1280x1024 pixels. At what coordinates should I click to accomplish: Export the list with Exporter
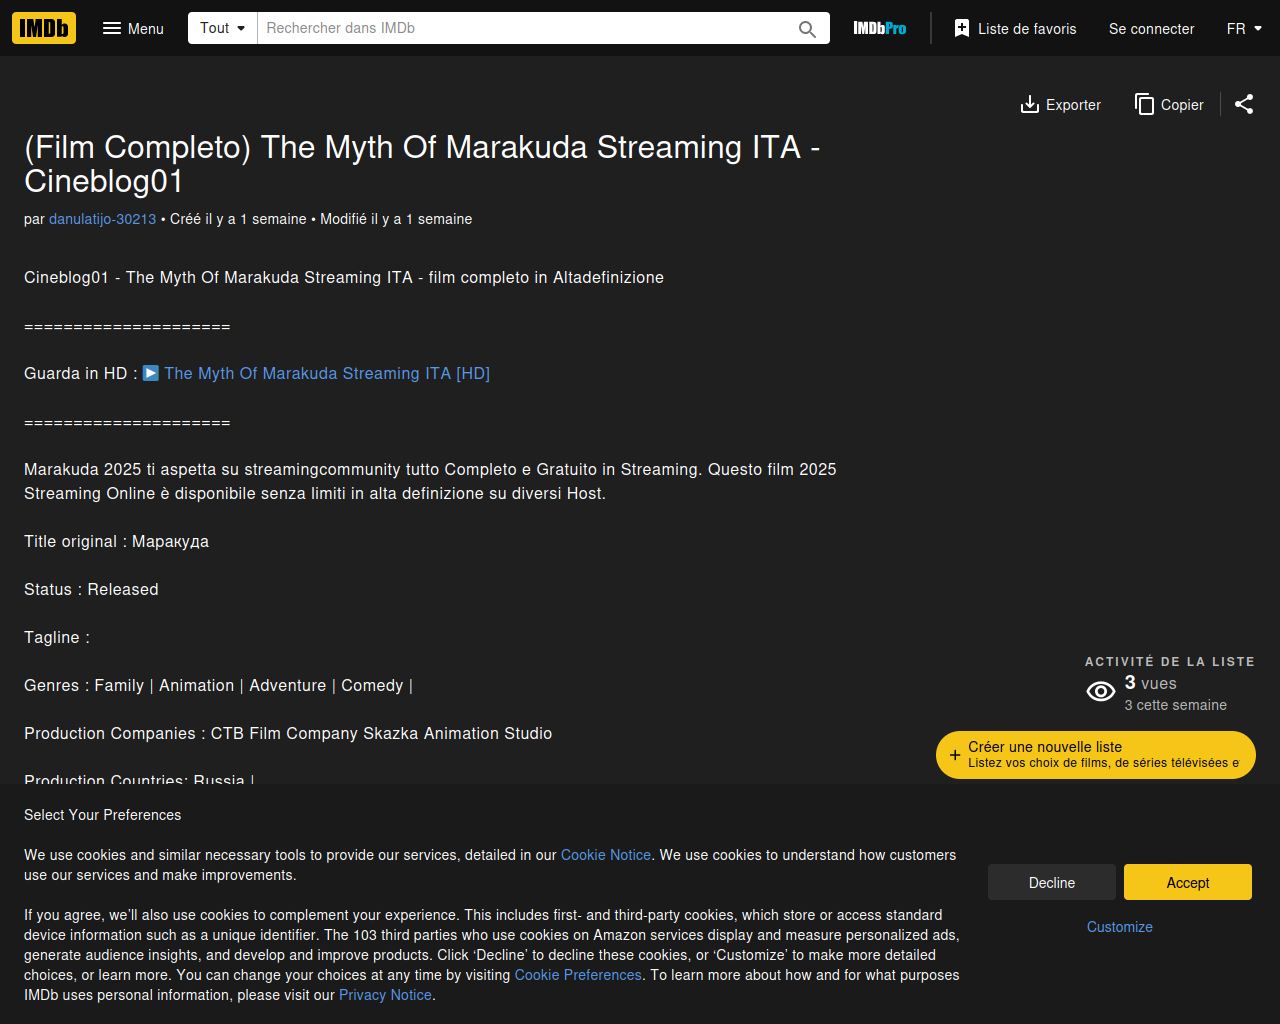point(1060,104)
